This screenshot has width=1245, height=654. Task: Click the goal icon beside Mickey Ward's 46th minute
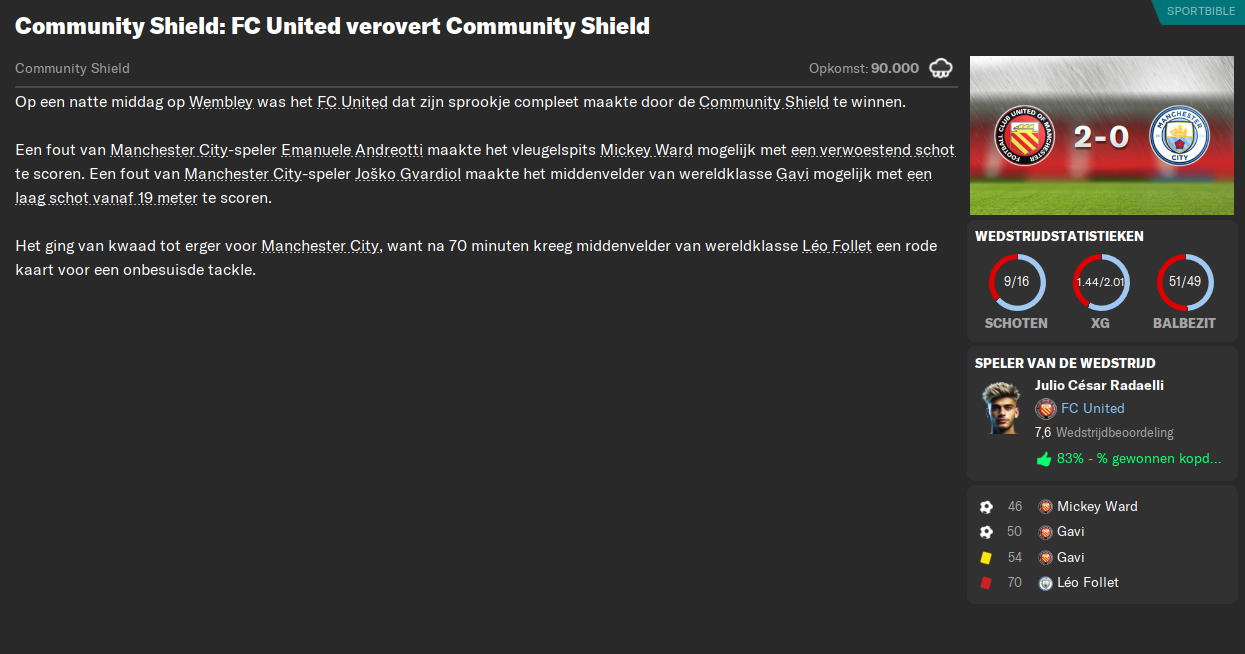[x=986, y=506]
